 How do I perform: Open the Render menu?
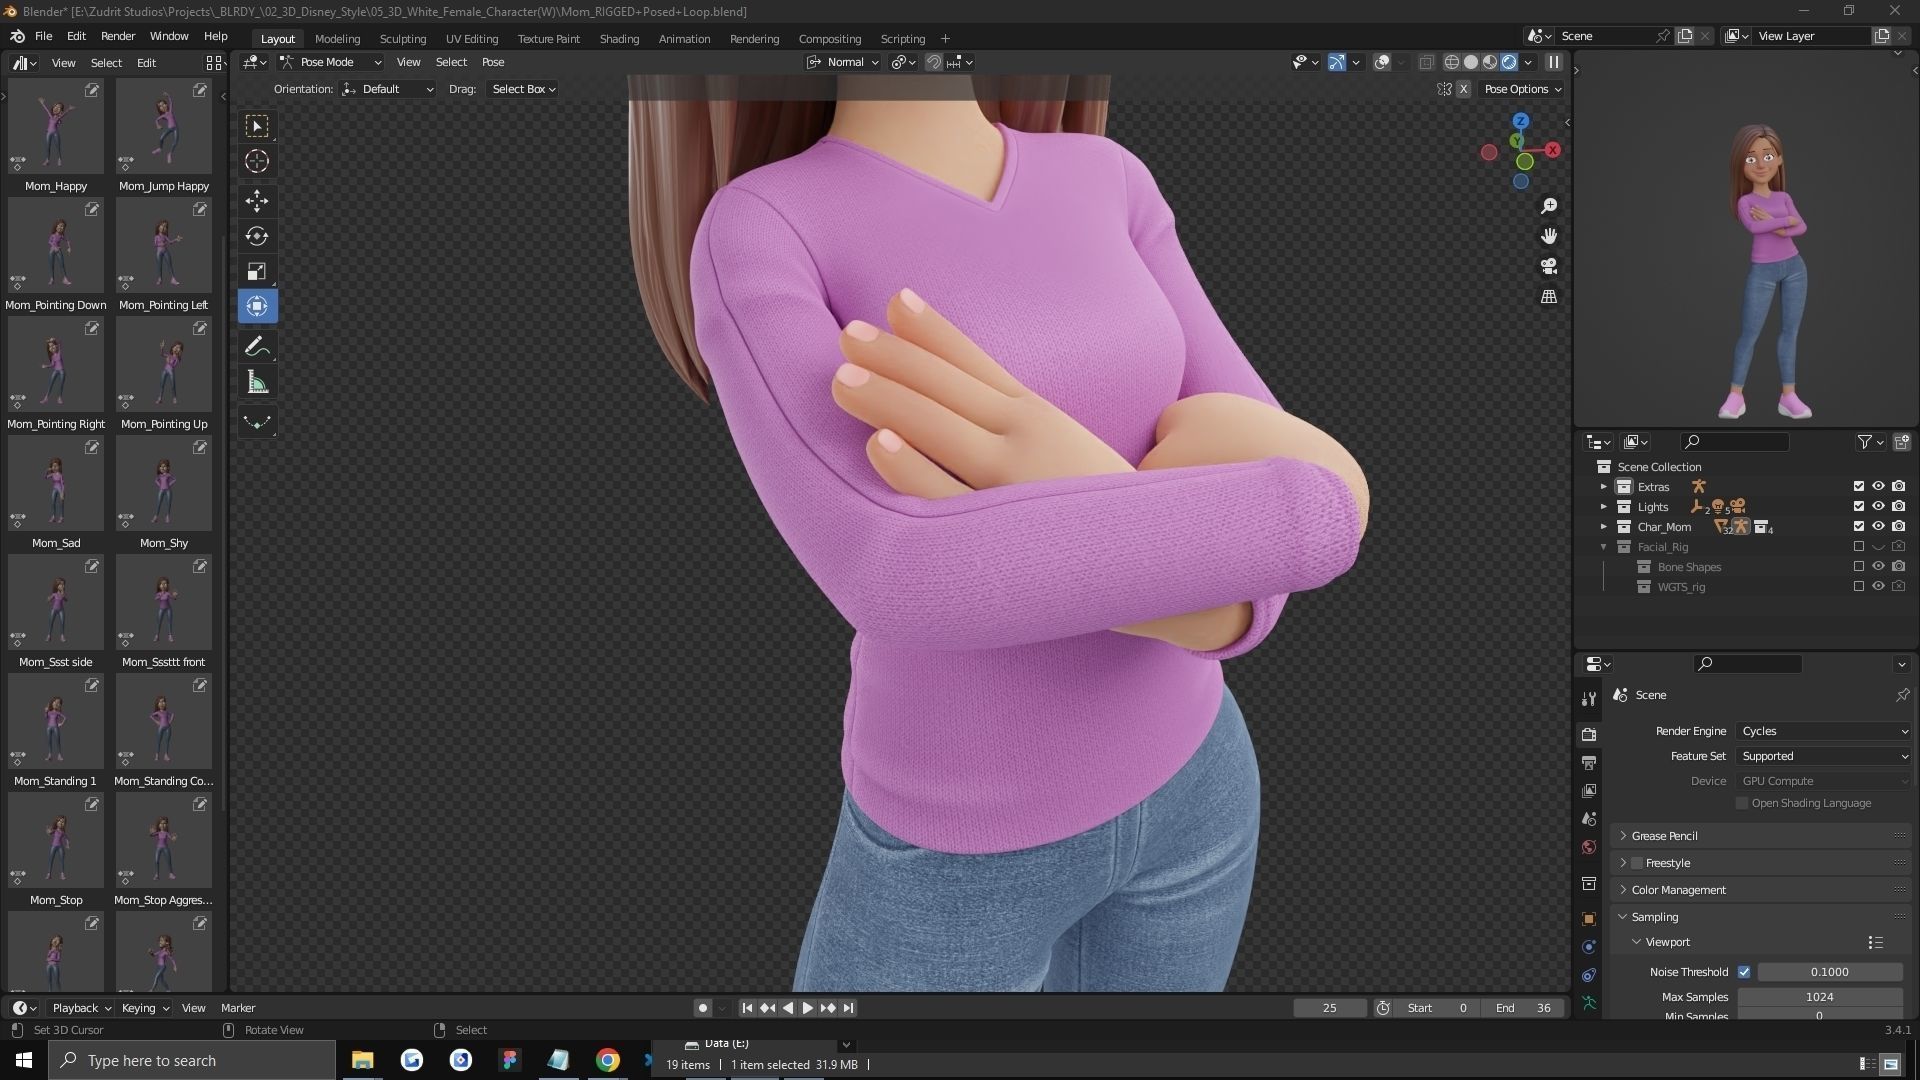[118, 36]
